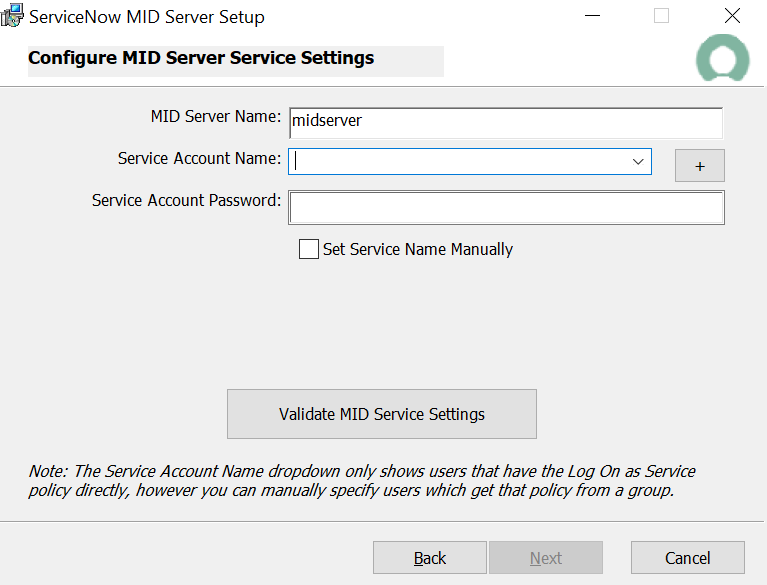The image size is (767, 585).
Task: Open the Service Account Name dropdown arrow
Action: pos(638,161)
